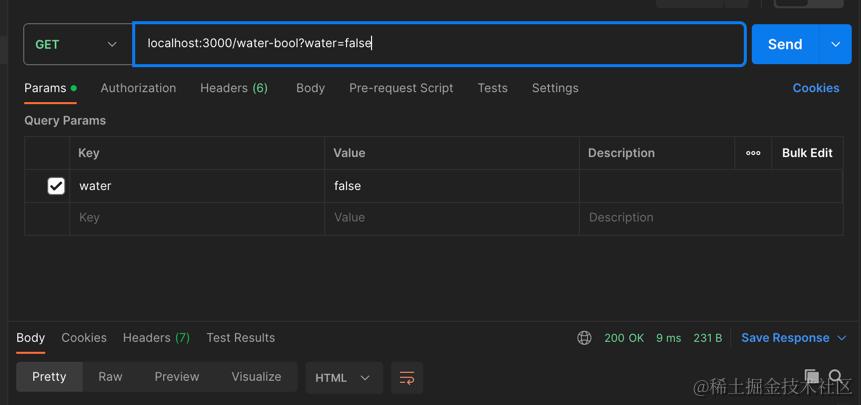
Task: Select the response Headers (7) tab
Action: coord(156,338)
